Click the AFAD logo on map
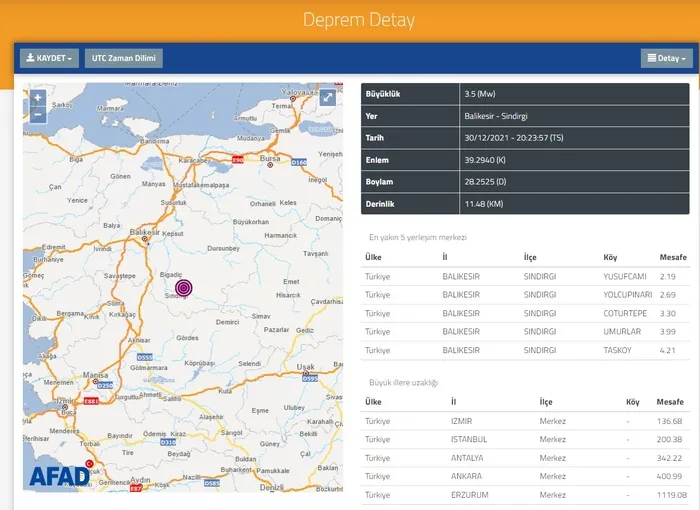 pyautogui.click(x=57, y=475)
